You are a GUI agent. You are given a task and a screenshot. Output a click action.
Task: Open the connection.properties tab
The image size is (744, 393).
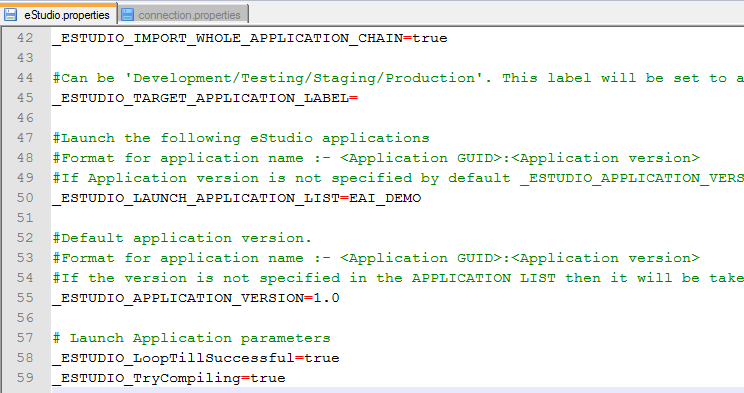pos(183,15)
